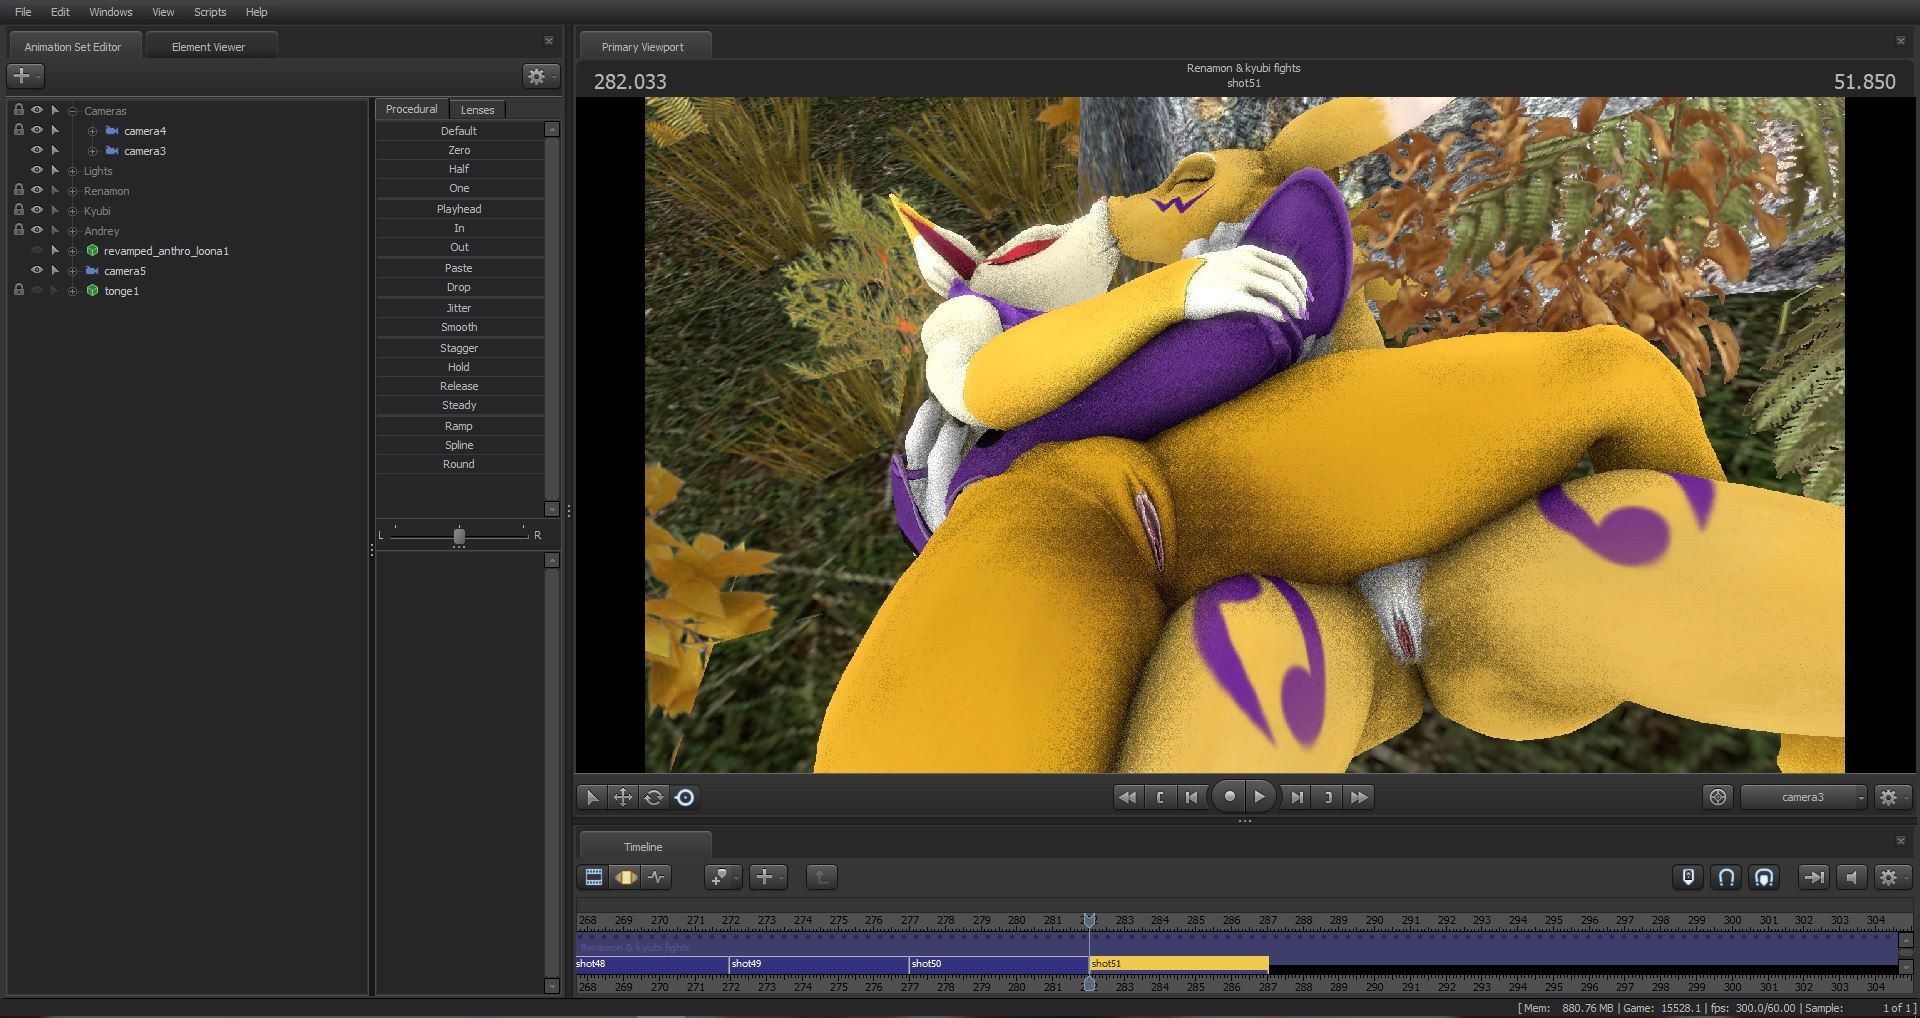Switch to the Element Viewer tab
Viewport: 1920px width, 1018px height.
pyautogui.click(x=208, y=47)
